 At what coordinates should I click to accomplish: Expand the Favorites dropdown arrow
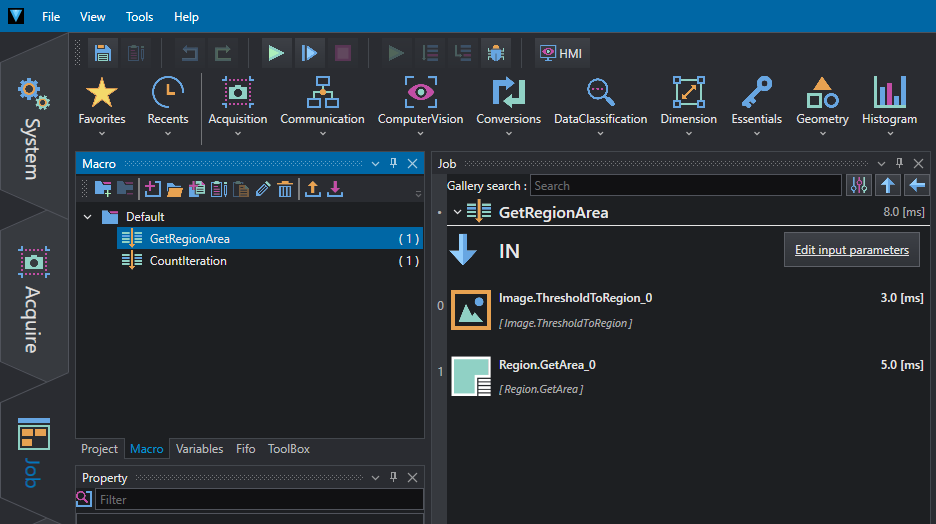tap(101, 134)
